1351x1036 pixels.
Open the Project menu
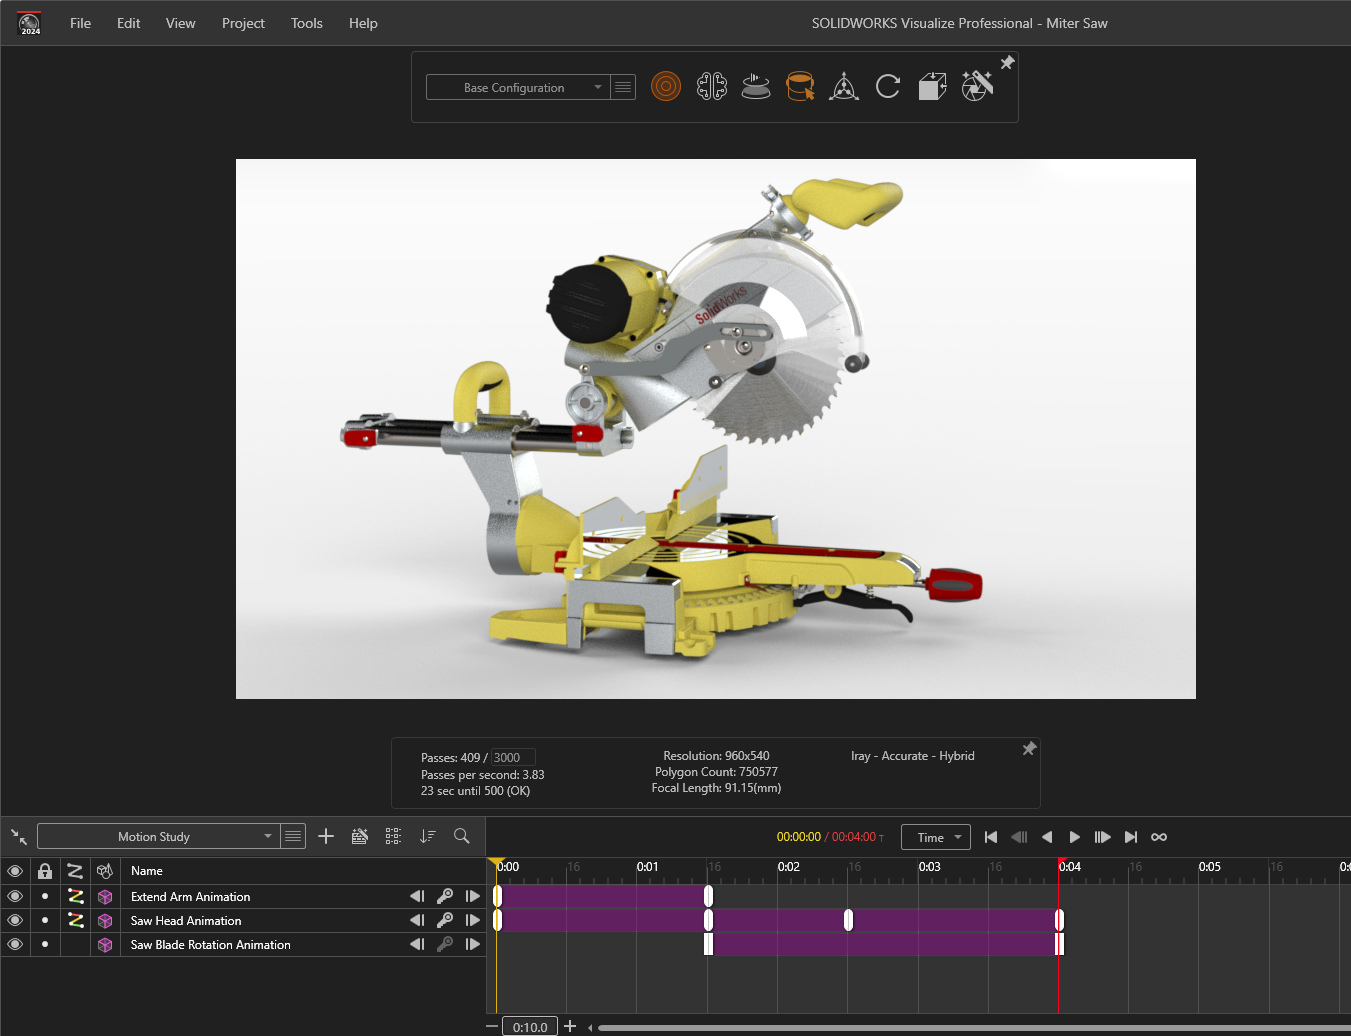point(243,23)
